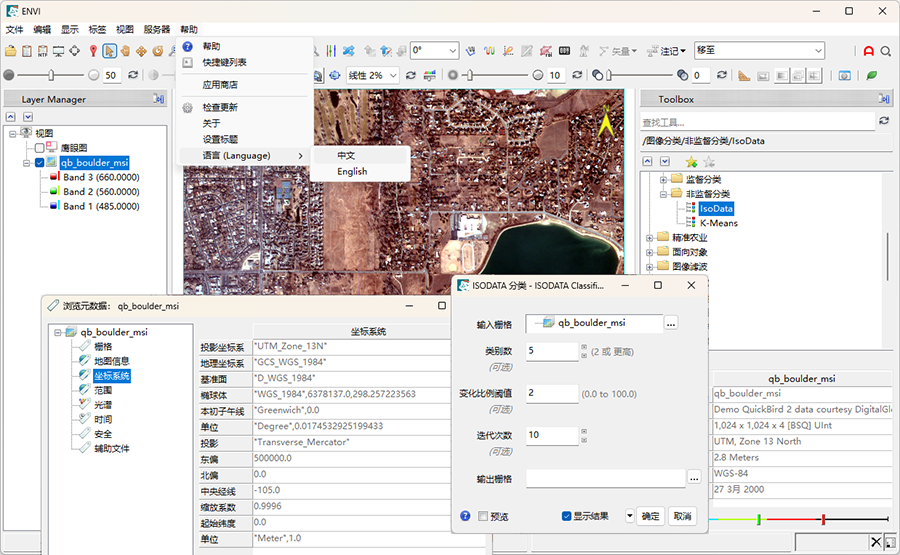Screen dimensions: 900x555
Task: Expand the 精准农业 folder
Action: [x=649, y=238]
